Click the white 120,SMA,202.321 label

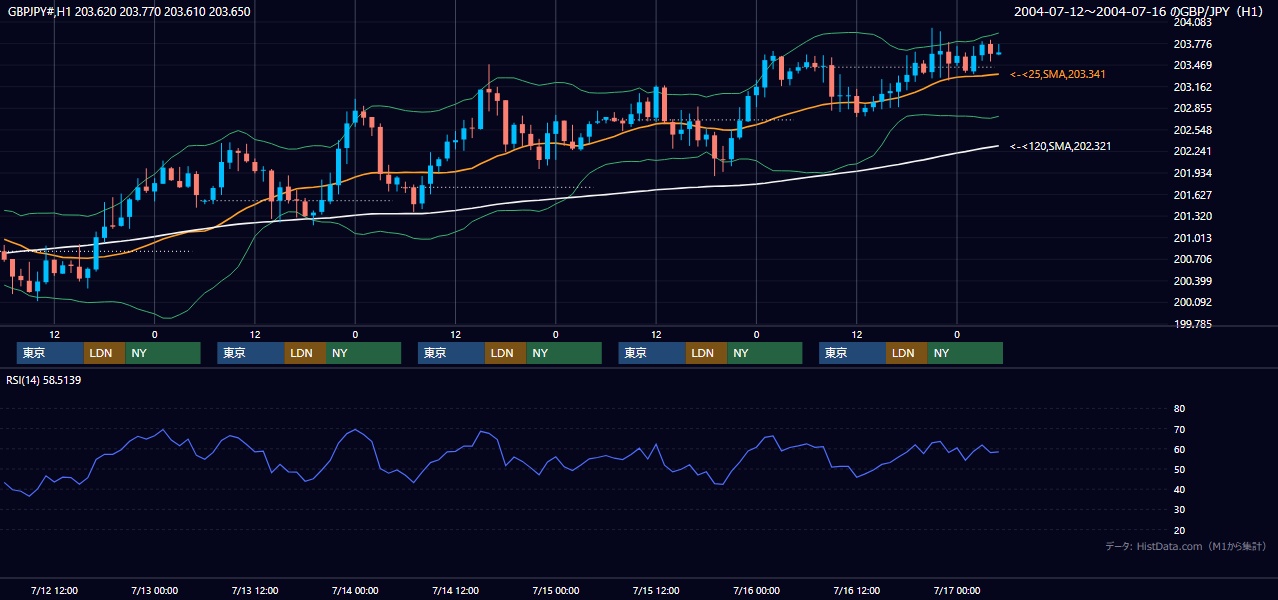[1060, 146]
